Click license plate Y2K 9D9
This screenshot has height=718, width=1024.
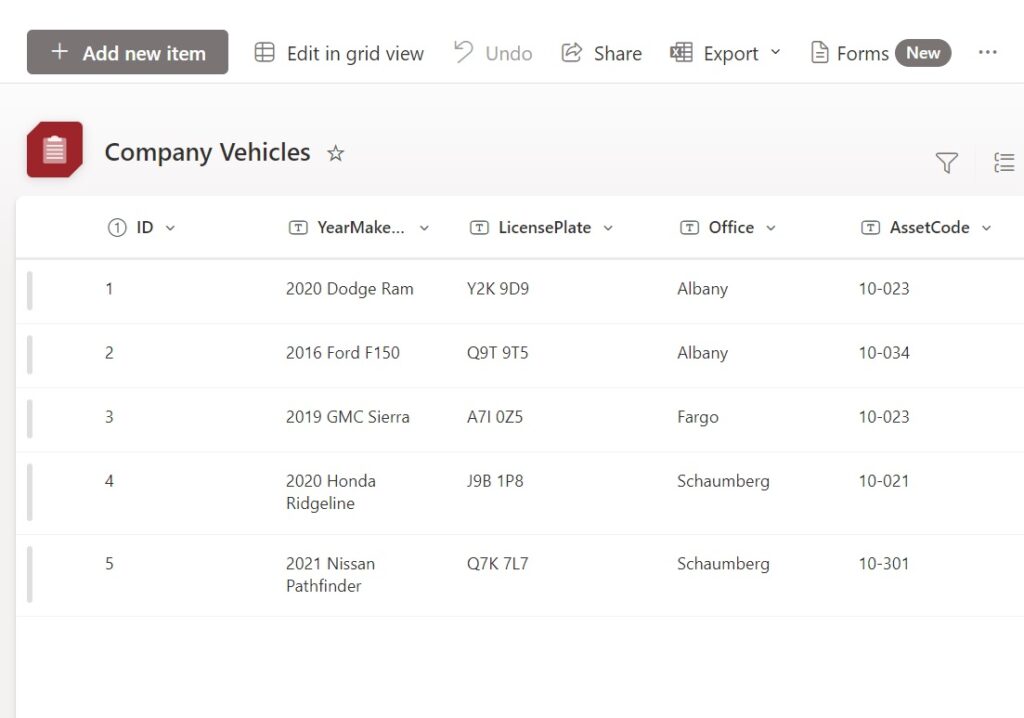point(498,289)
